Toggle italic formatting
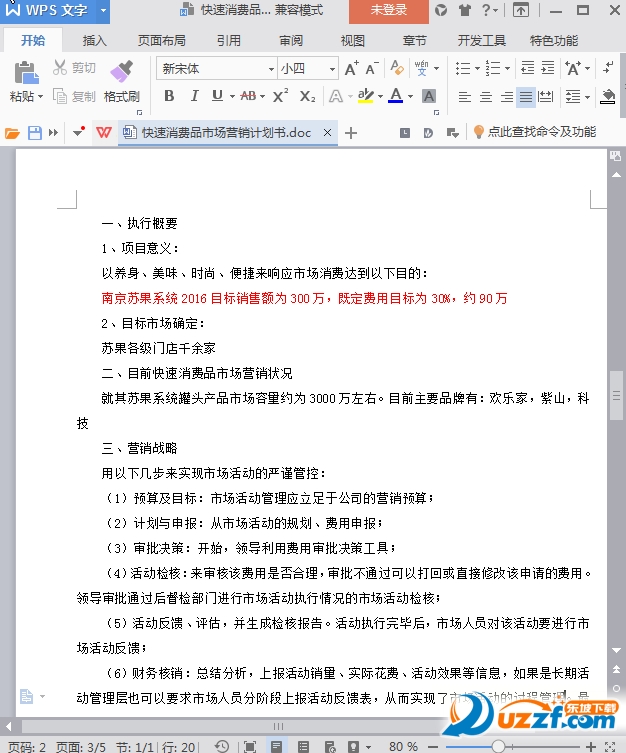Screen dimensions: 626x753 pyautogui.click(x=194, y=96)
